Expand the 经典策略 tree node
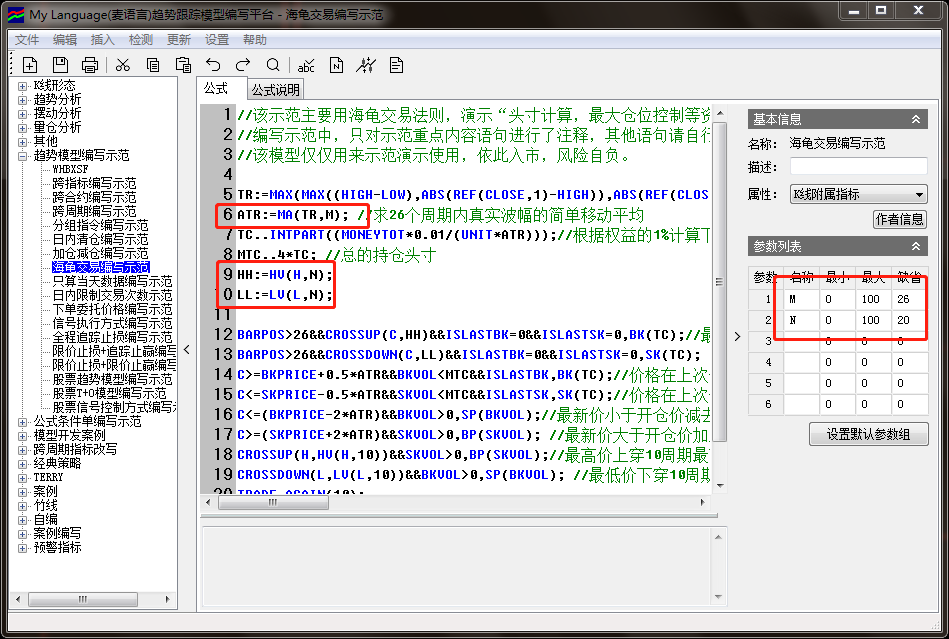Screen dimensions: 949x639 coord(23,464)
